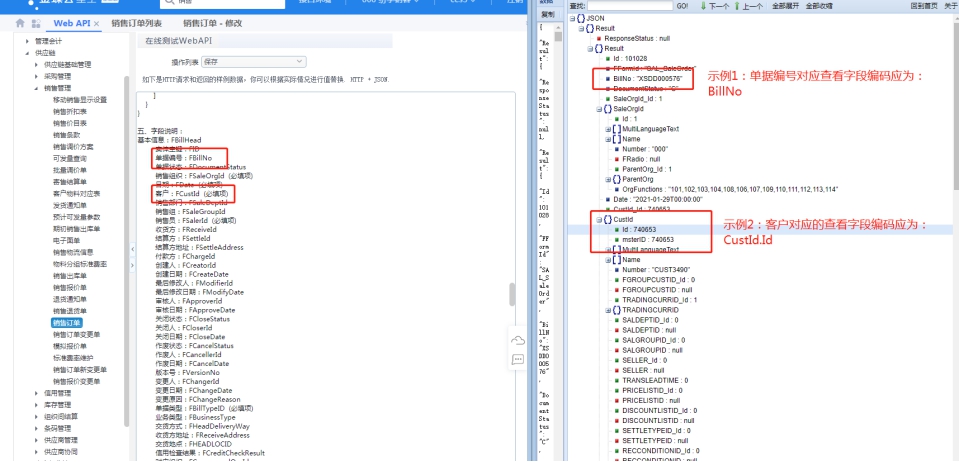Viewport: 959px width, 462px height.
Task: Select 销售价目表 in the tree
Action: pos(70,123)
